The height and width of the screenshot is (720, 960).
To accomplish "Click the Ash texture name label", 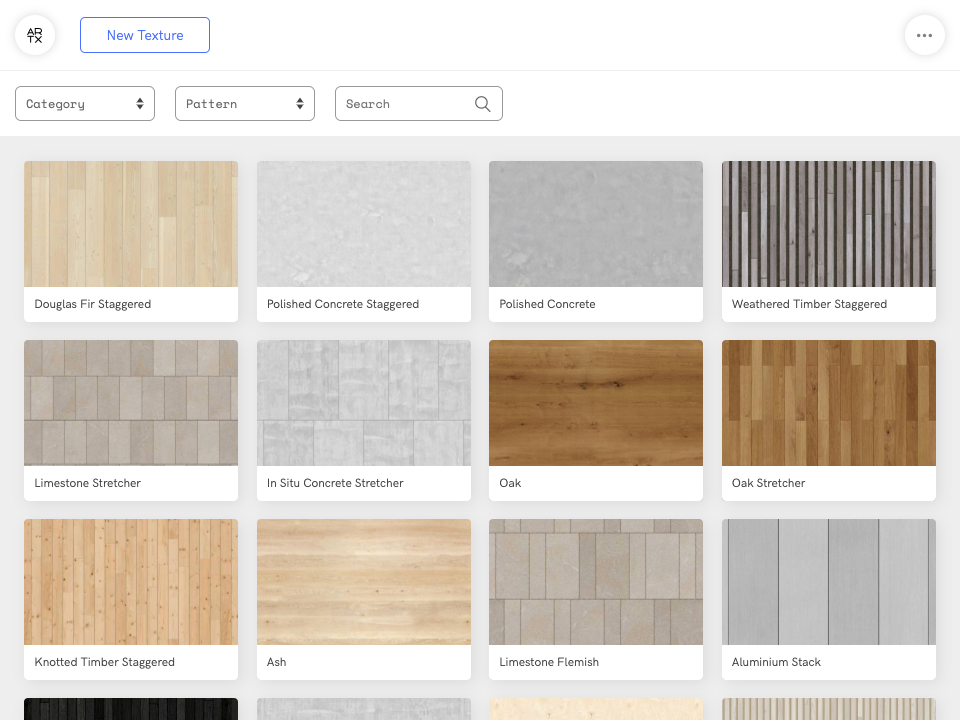I will (277, 662).
